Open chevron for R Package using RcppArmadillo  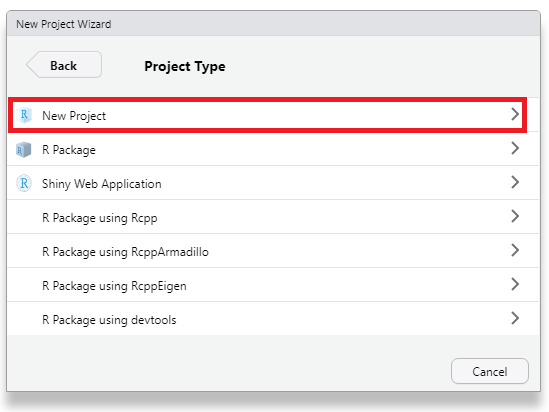coord(515,250)
